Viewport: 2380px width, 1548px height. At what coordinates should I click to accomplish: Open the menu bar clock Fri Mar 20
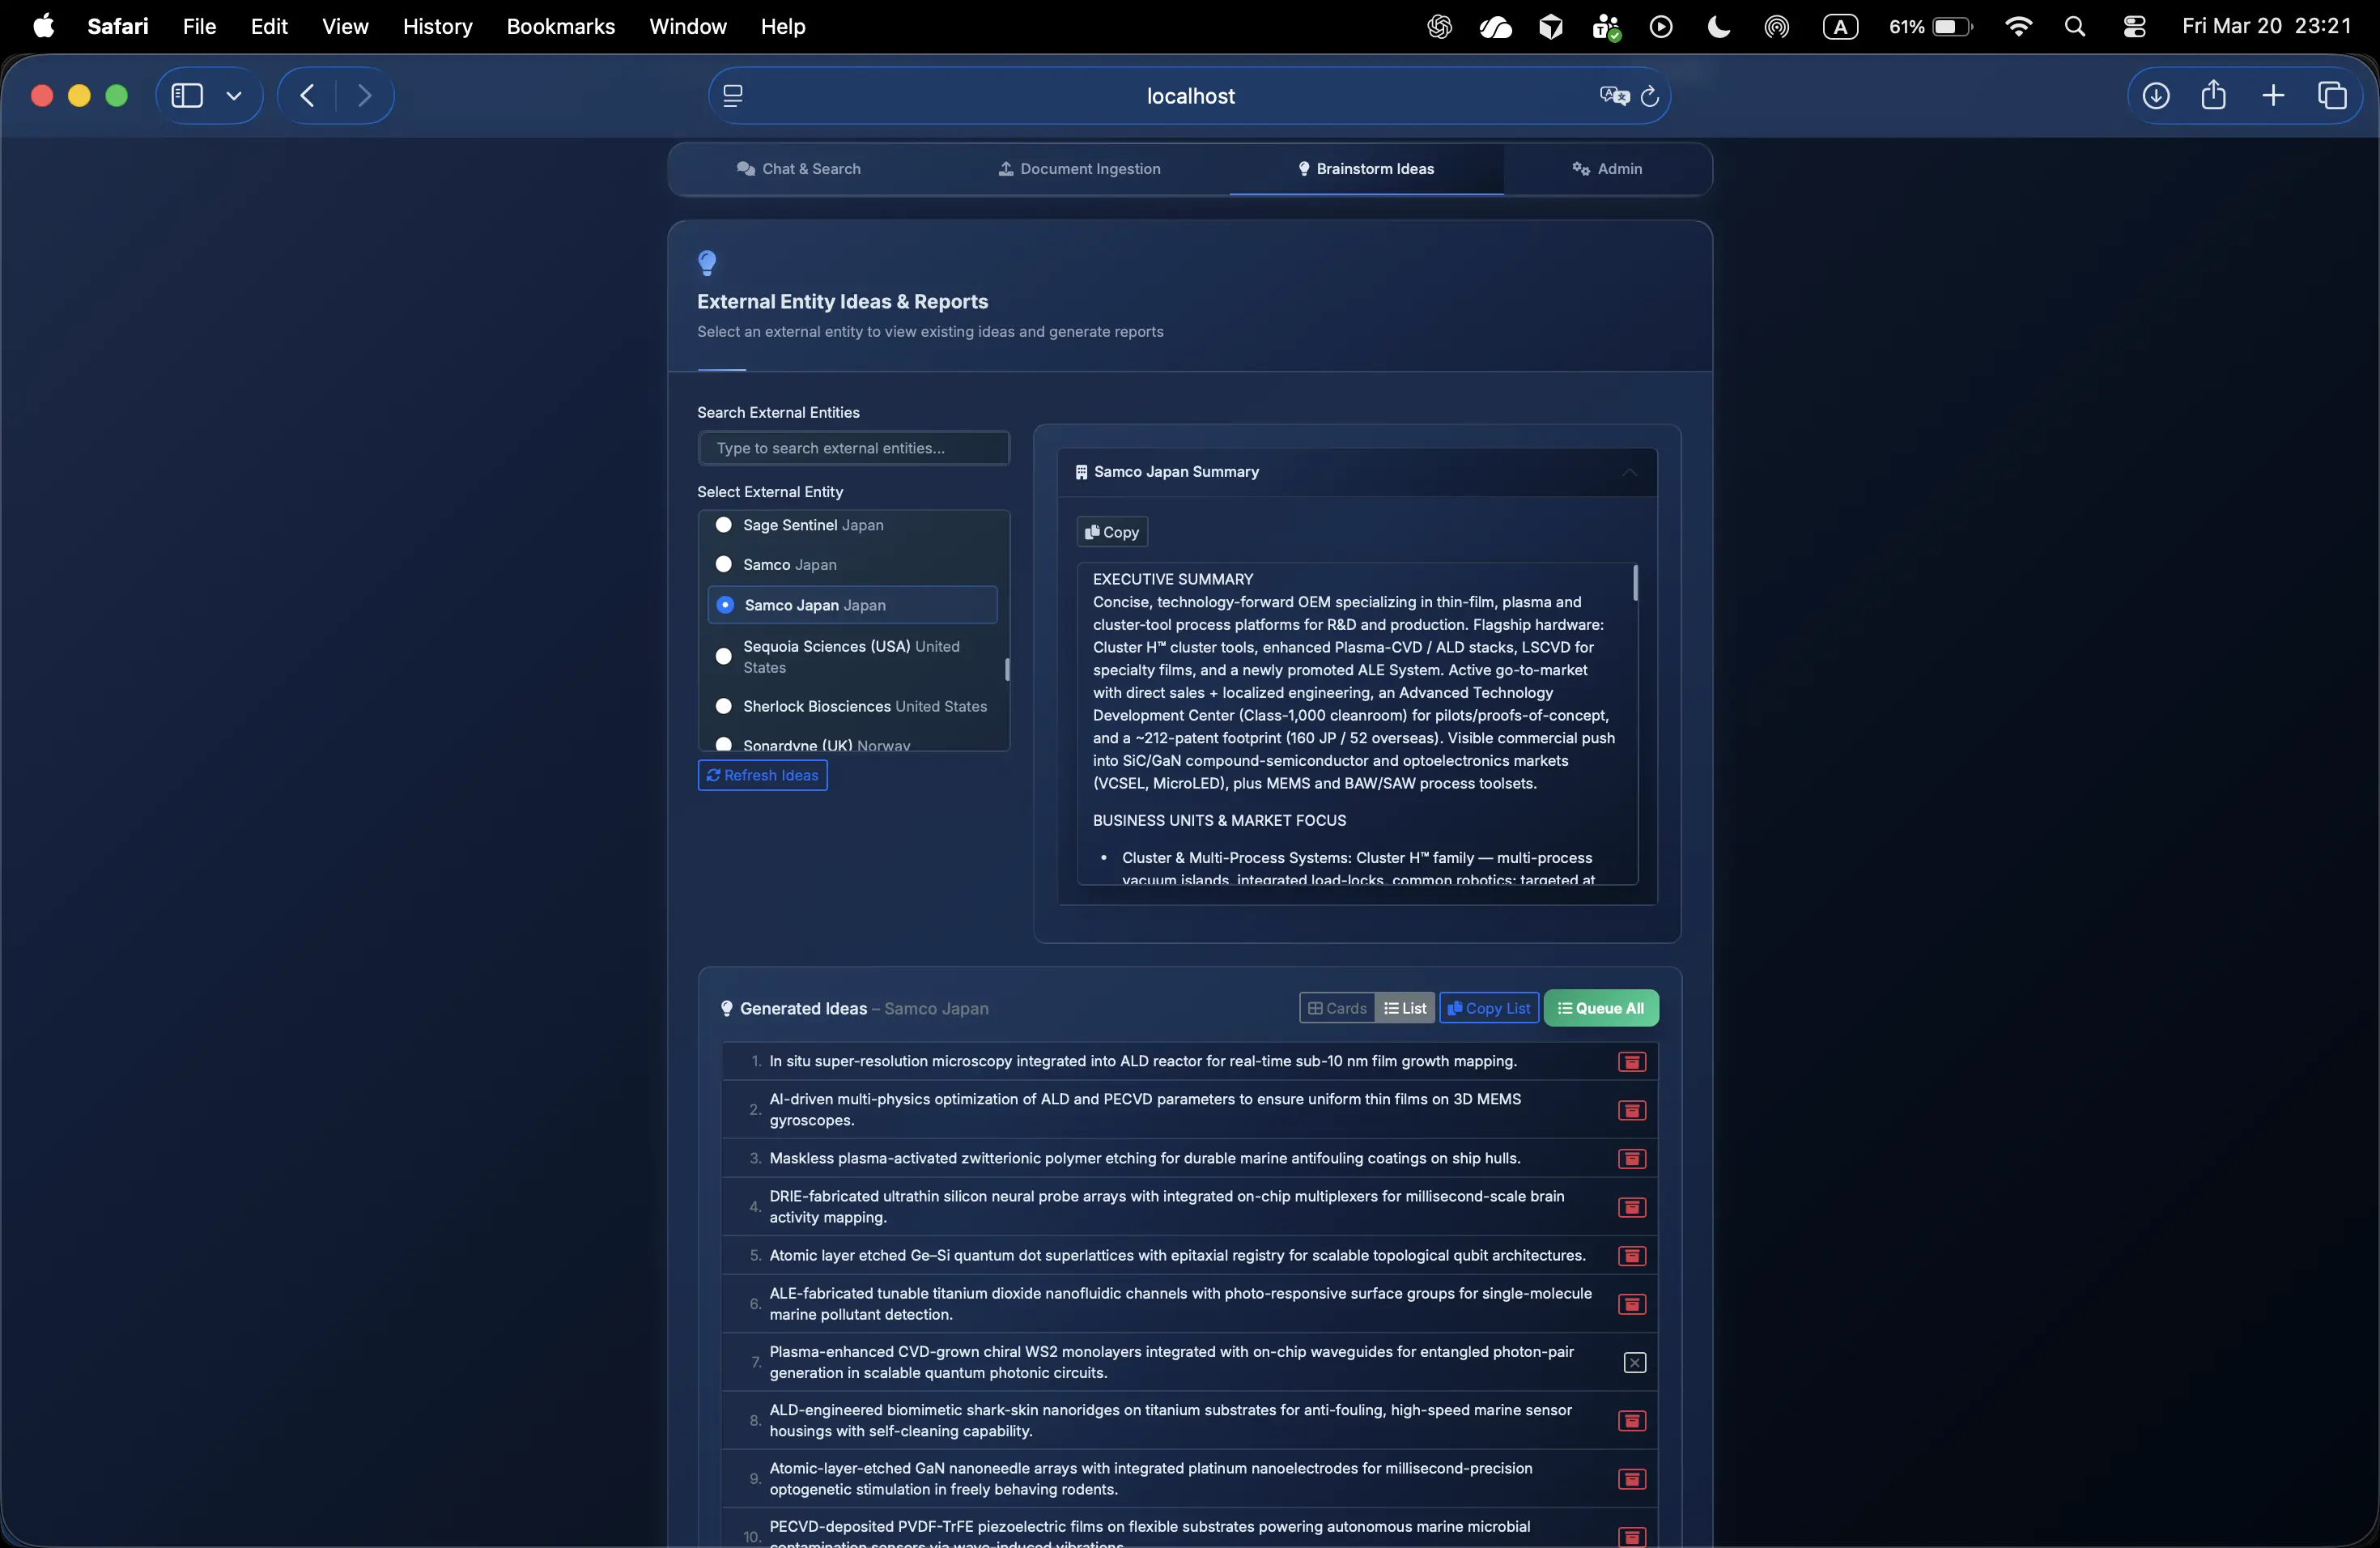[x=2266, y=27]
